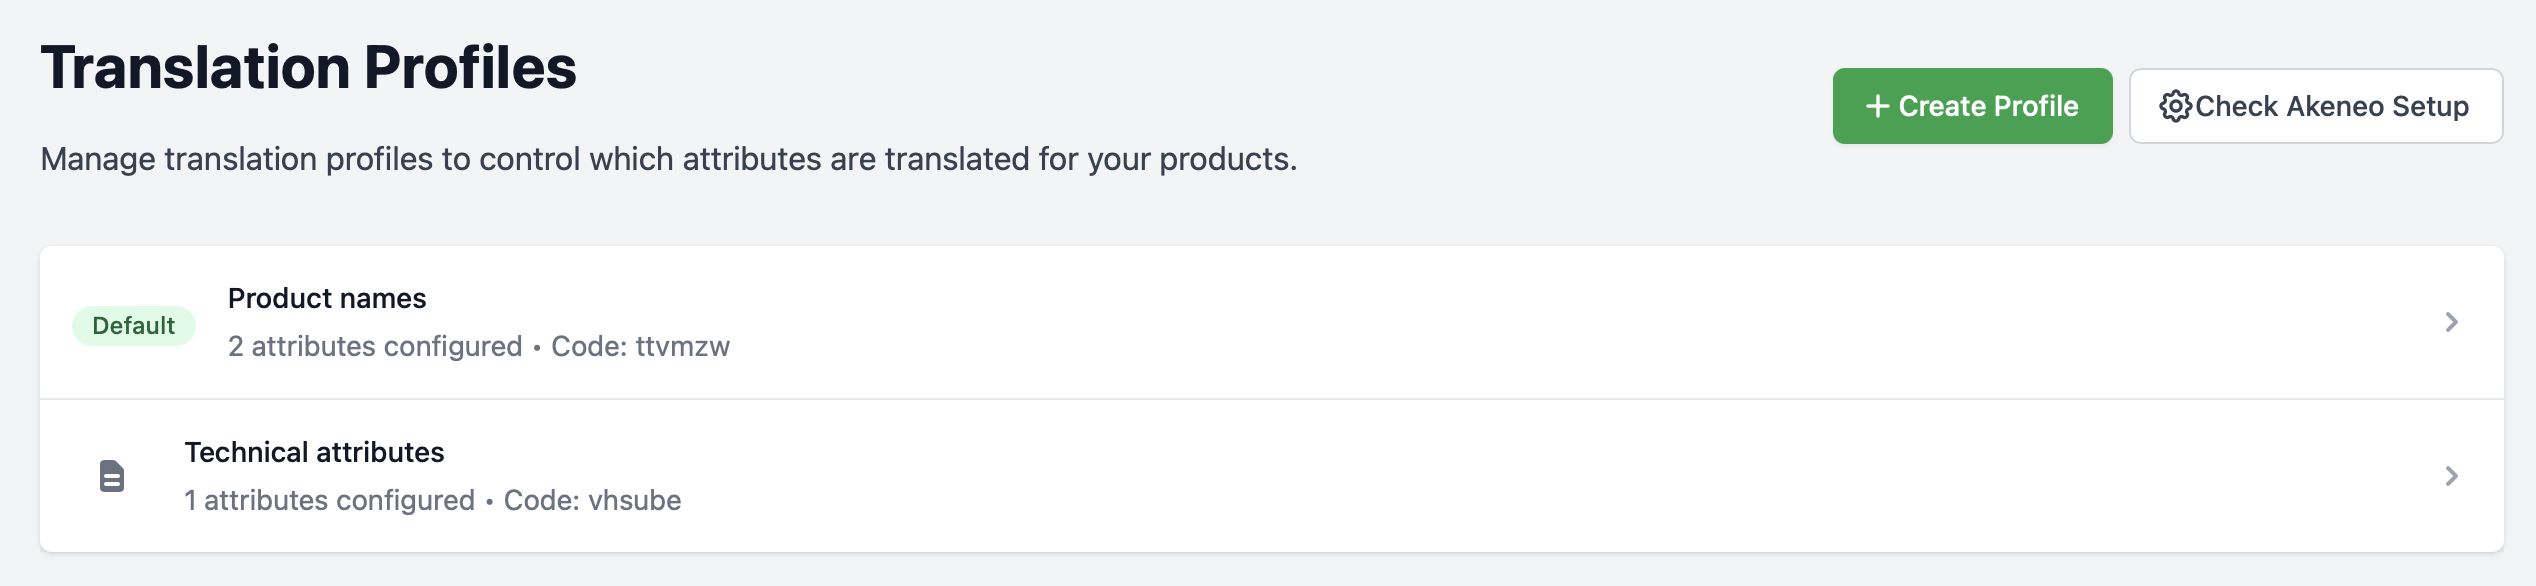Image resolution: width=2536 pixels, height=586 pixels.
Task: Expand Technical attributes using its right chevron
Action: (x=2451, y=476)
